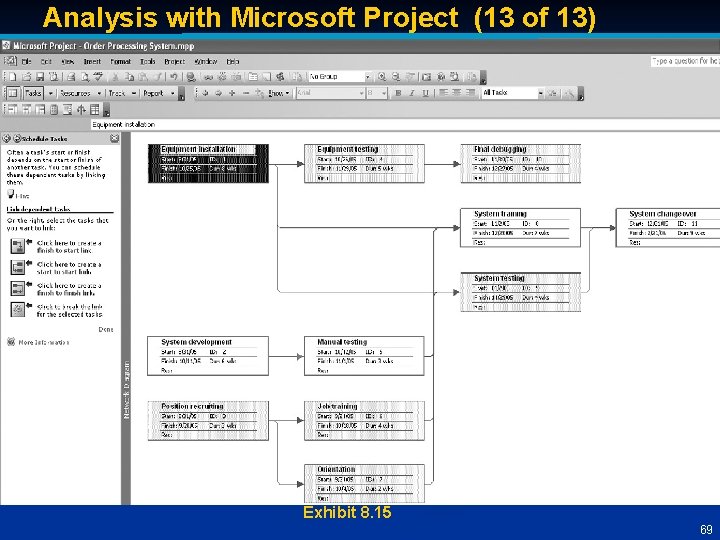Select the Equipment testing task node

(364, 163)
